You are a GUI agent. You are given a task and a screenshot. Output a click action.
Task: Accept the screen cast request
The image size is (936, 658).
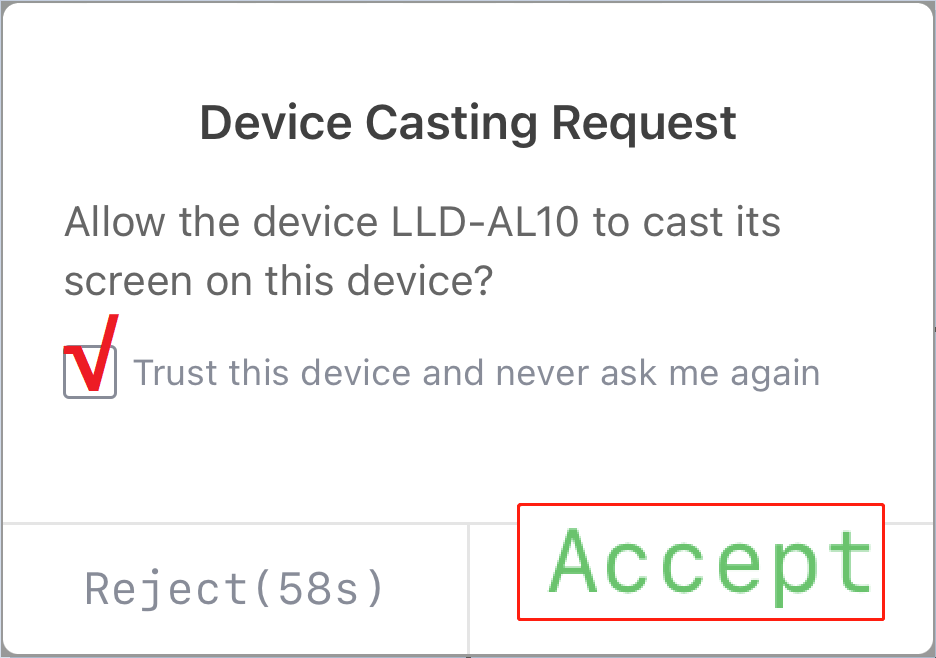[x=700, y=561]
